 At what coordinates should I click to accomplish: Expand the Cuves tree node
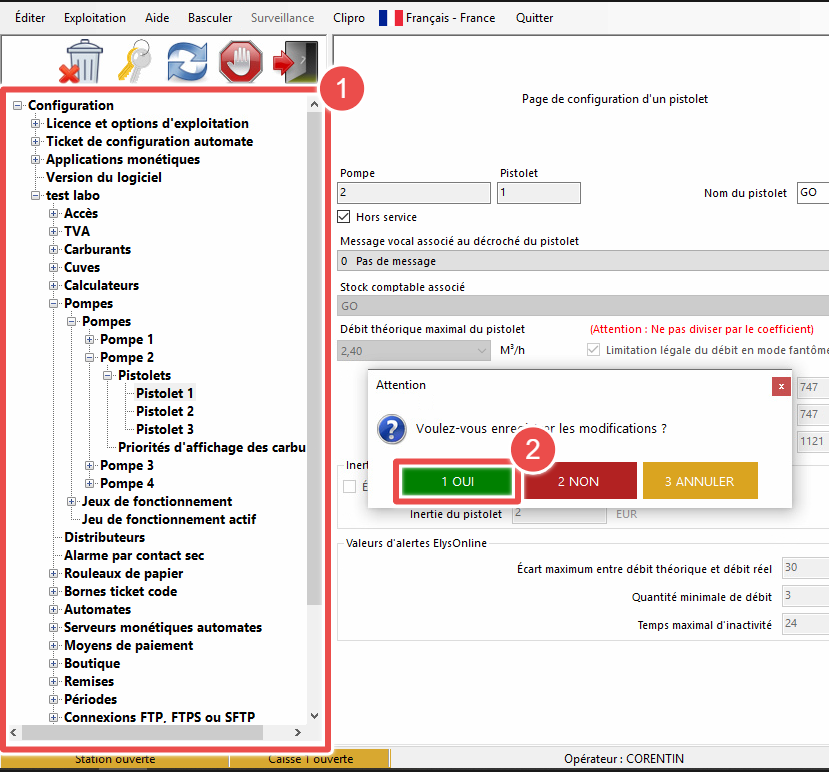coord(55,267)
